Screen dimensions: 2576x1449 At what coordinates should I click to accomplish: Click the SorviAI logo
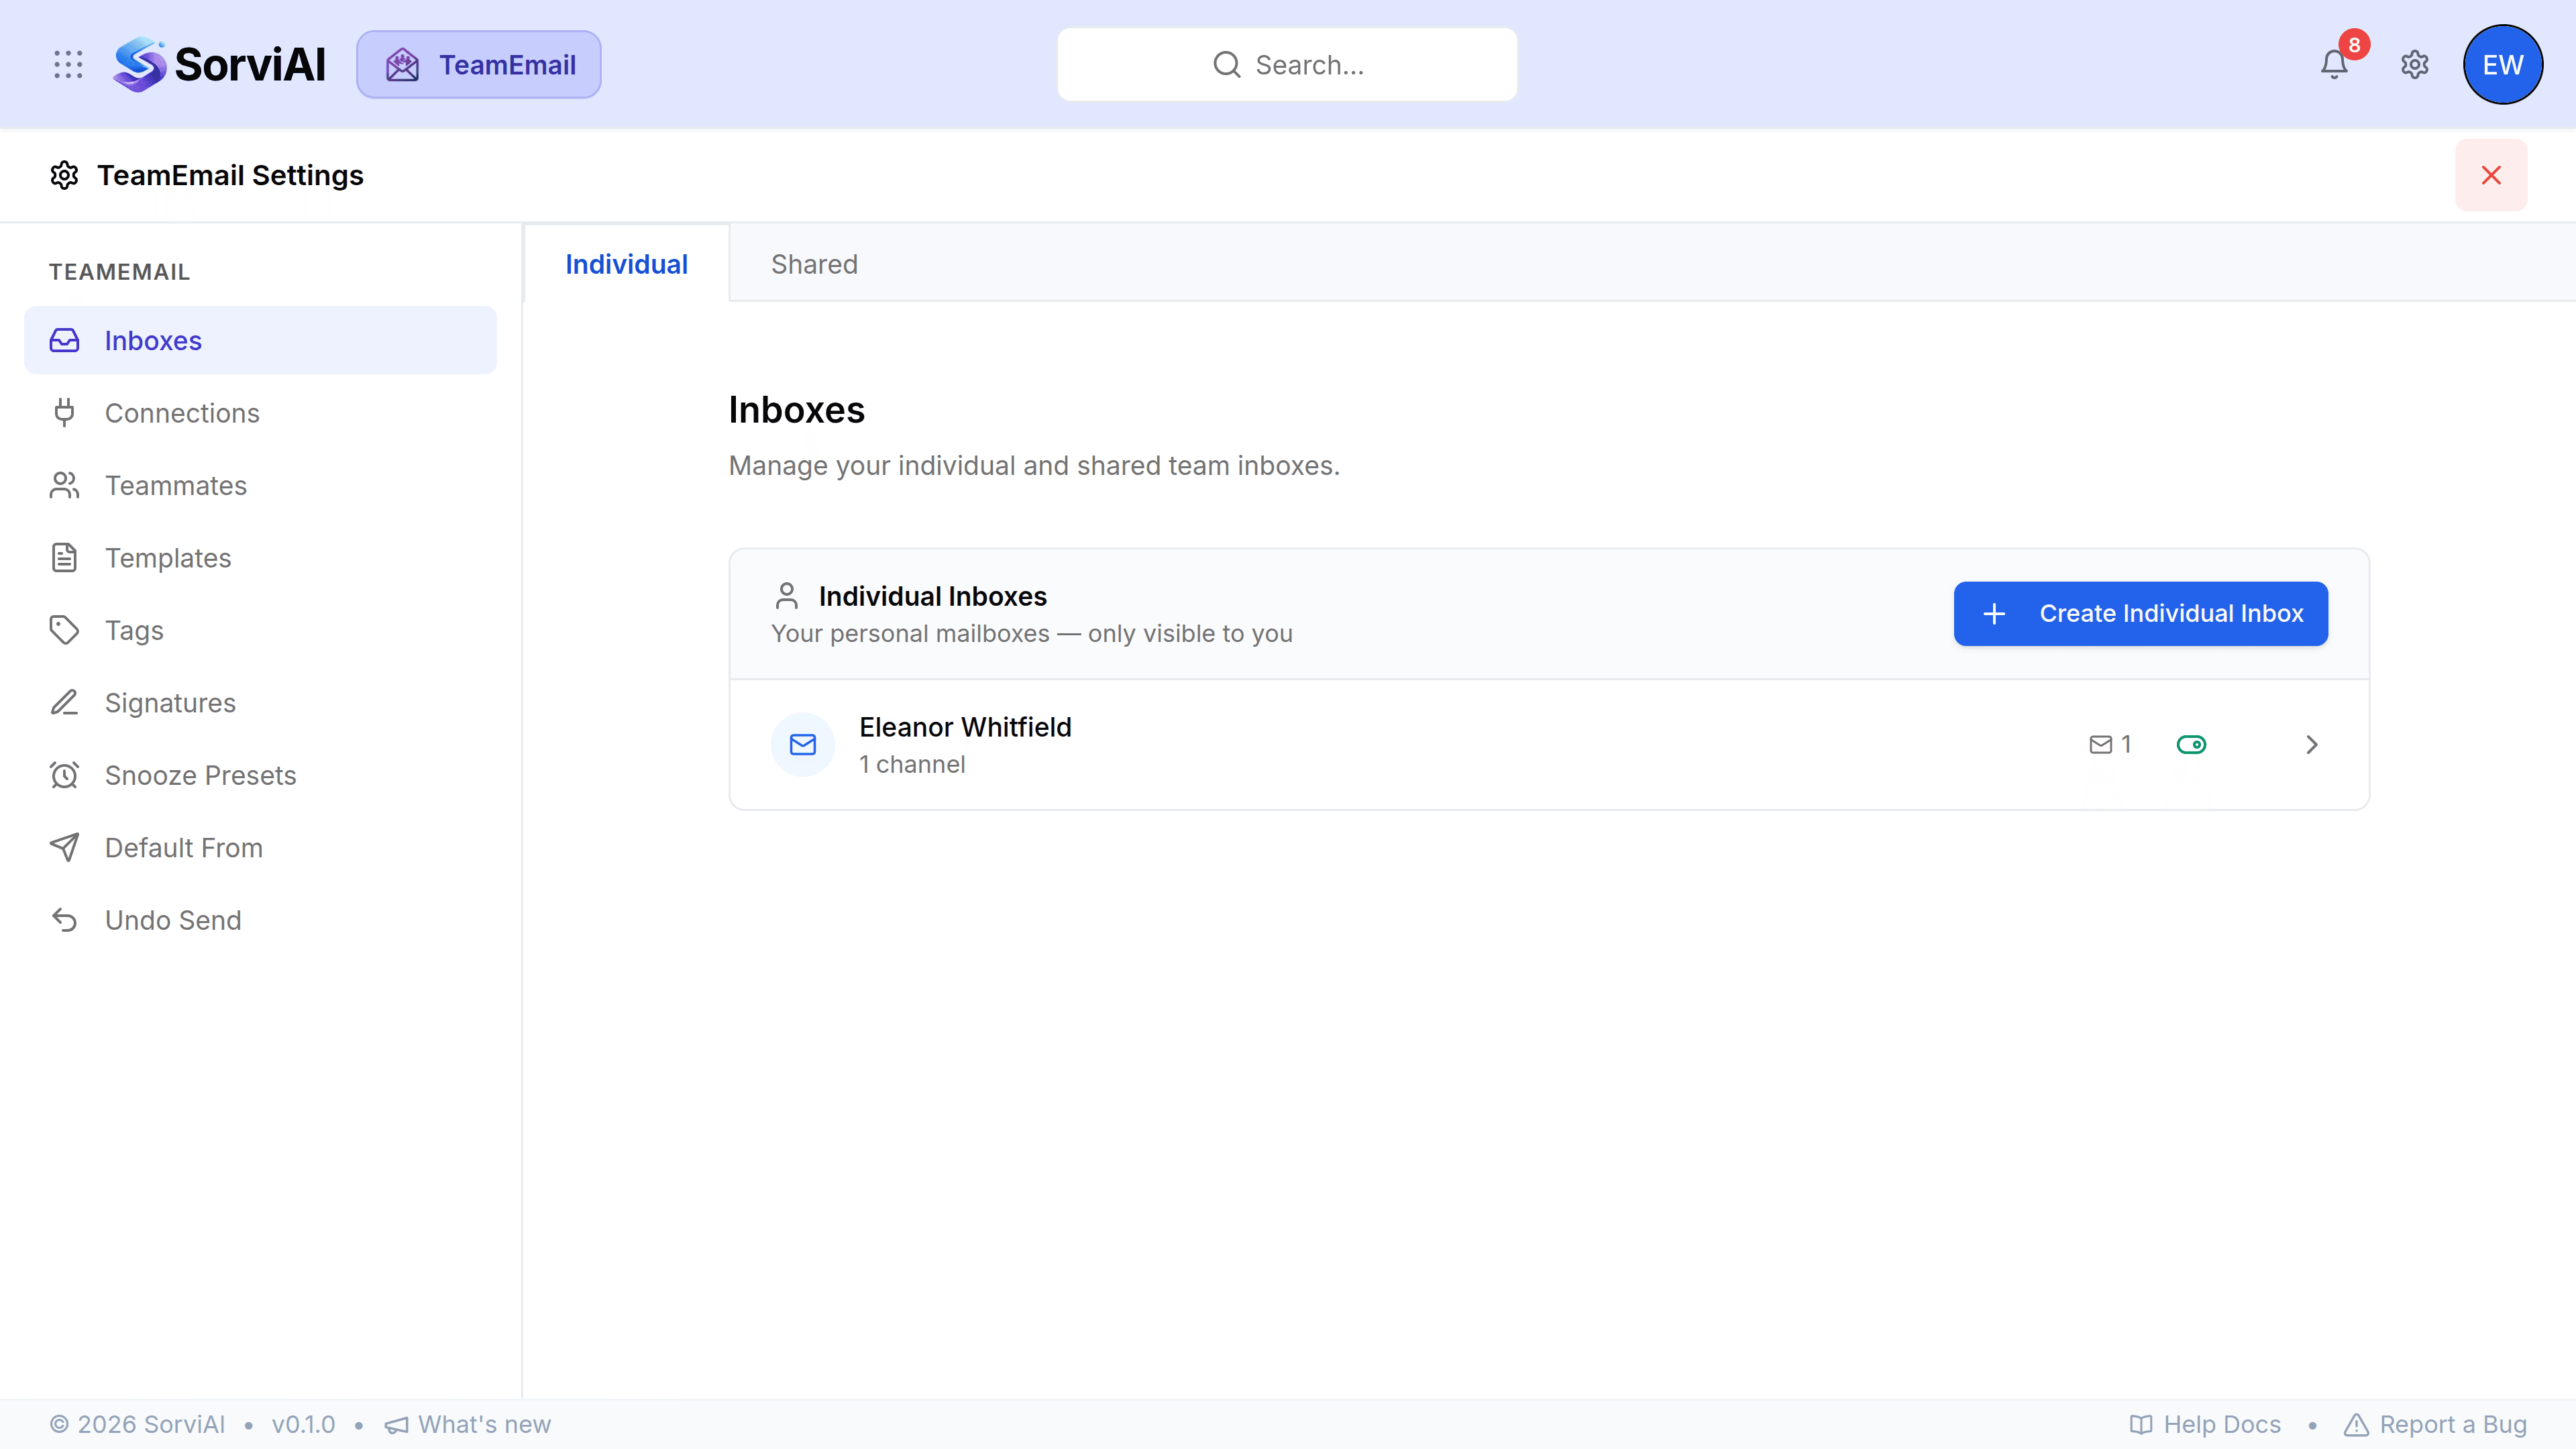coord(219,65)
